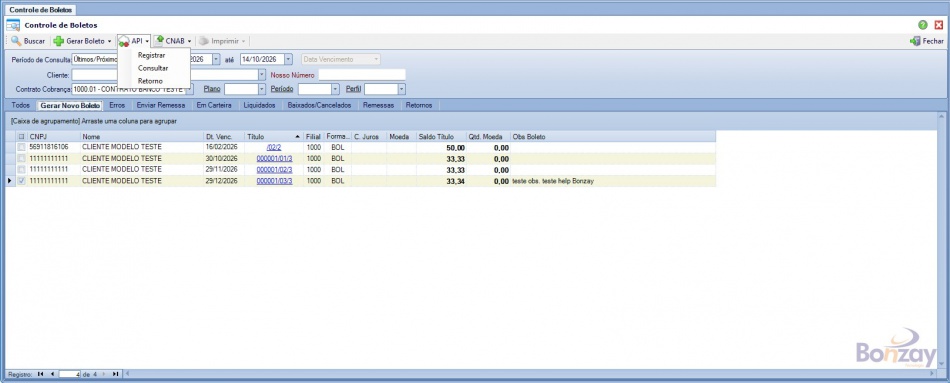
Task: Sort by the Obs Boleto column header
Action: [x=613, y=137]
